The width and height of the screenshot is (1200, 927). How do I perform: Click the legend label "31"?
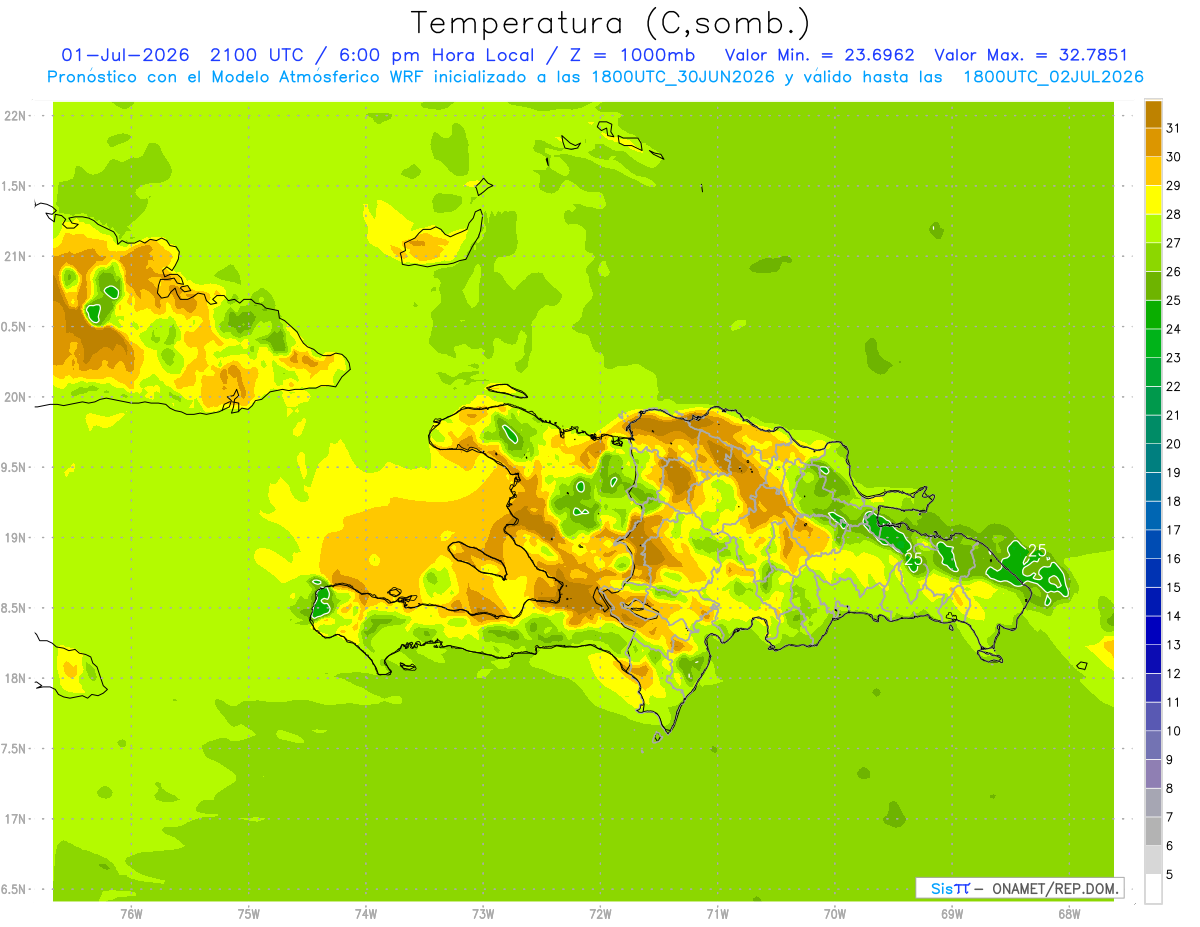1174,129
